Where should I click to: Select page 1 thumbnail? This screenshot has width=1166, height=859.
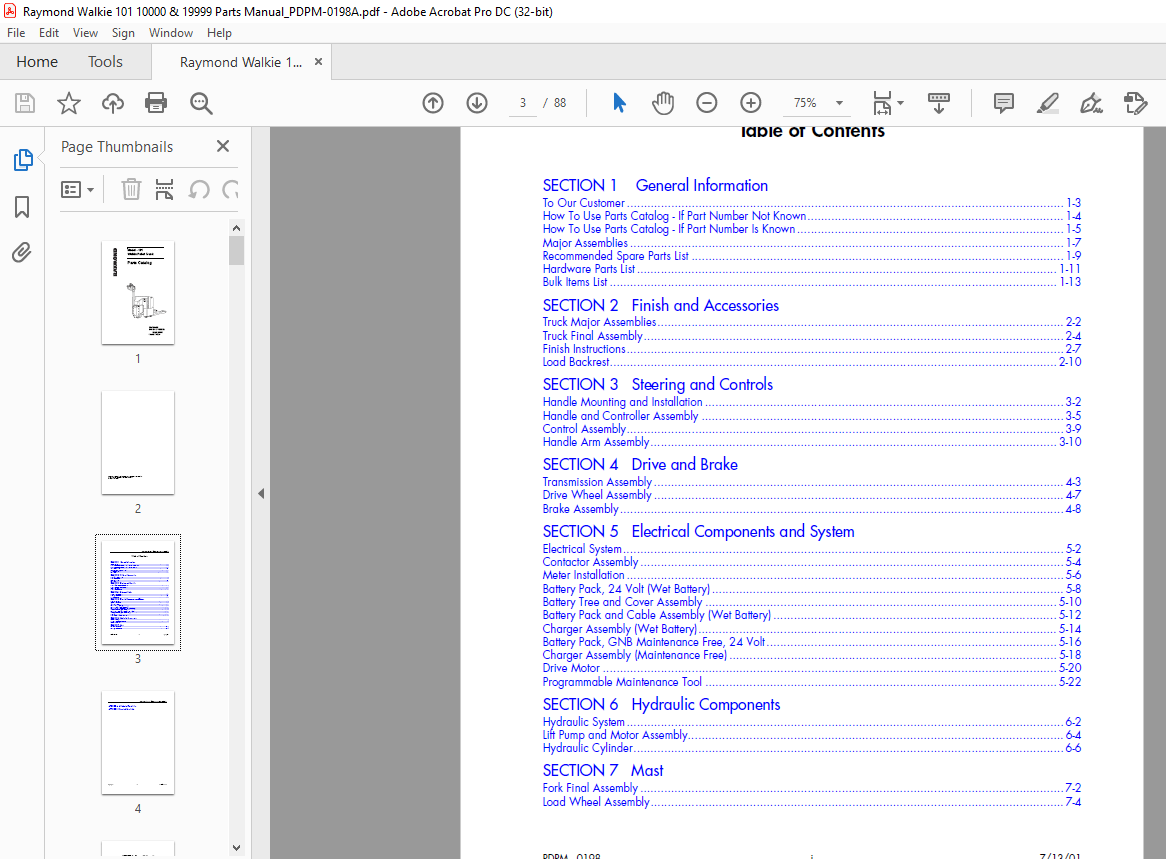pos(138,292)
